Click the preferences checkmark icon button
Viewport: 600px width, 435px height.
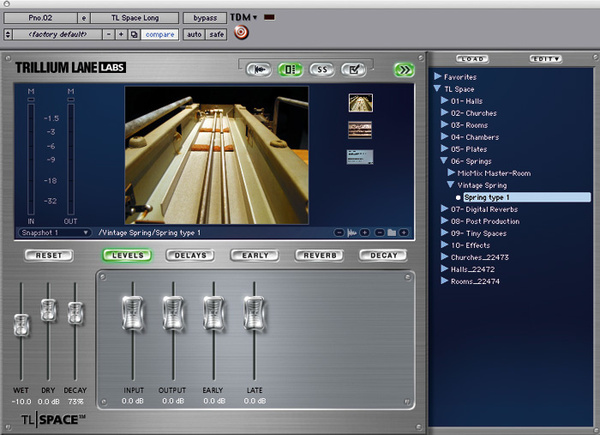pyautogui.click(x=354, y=70)
